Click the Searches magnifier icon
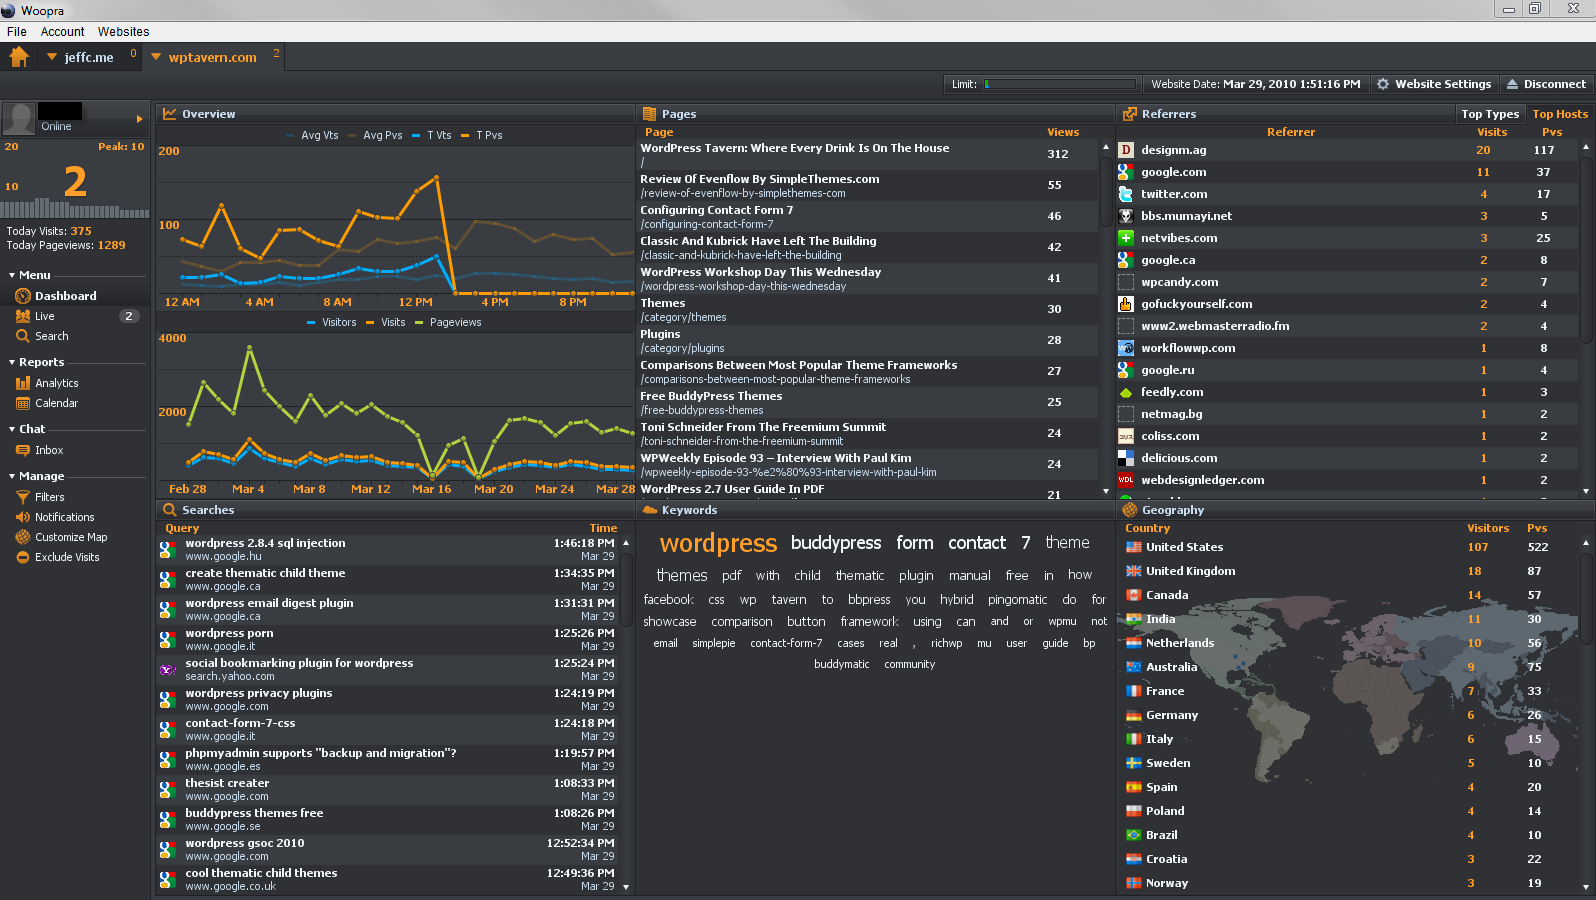 170,510
